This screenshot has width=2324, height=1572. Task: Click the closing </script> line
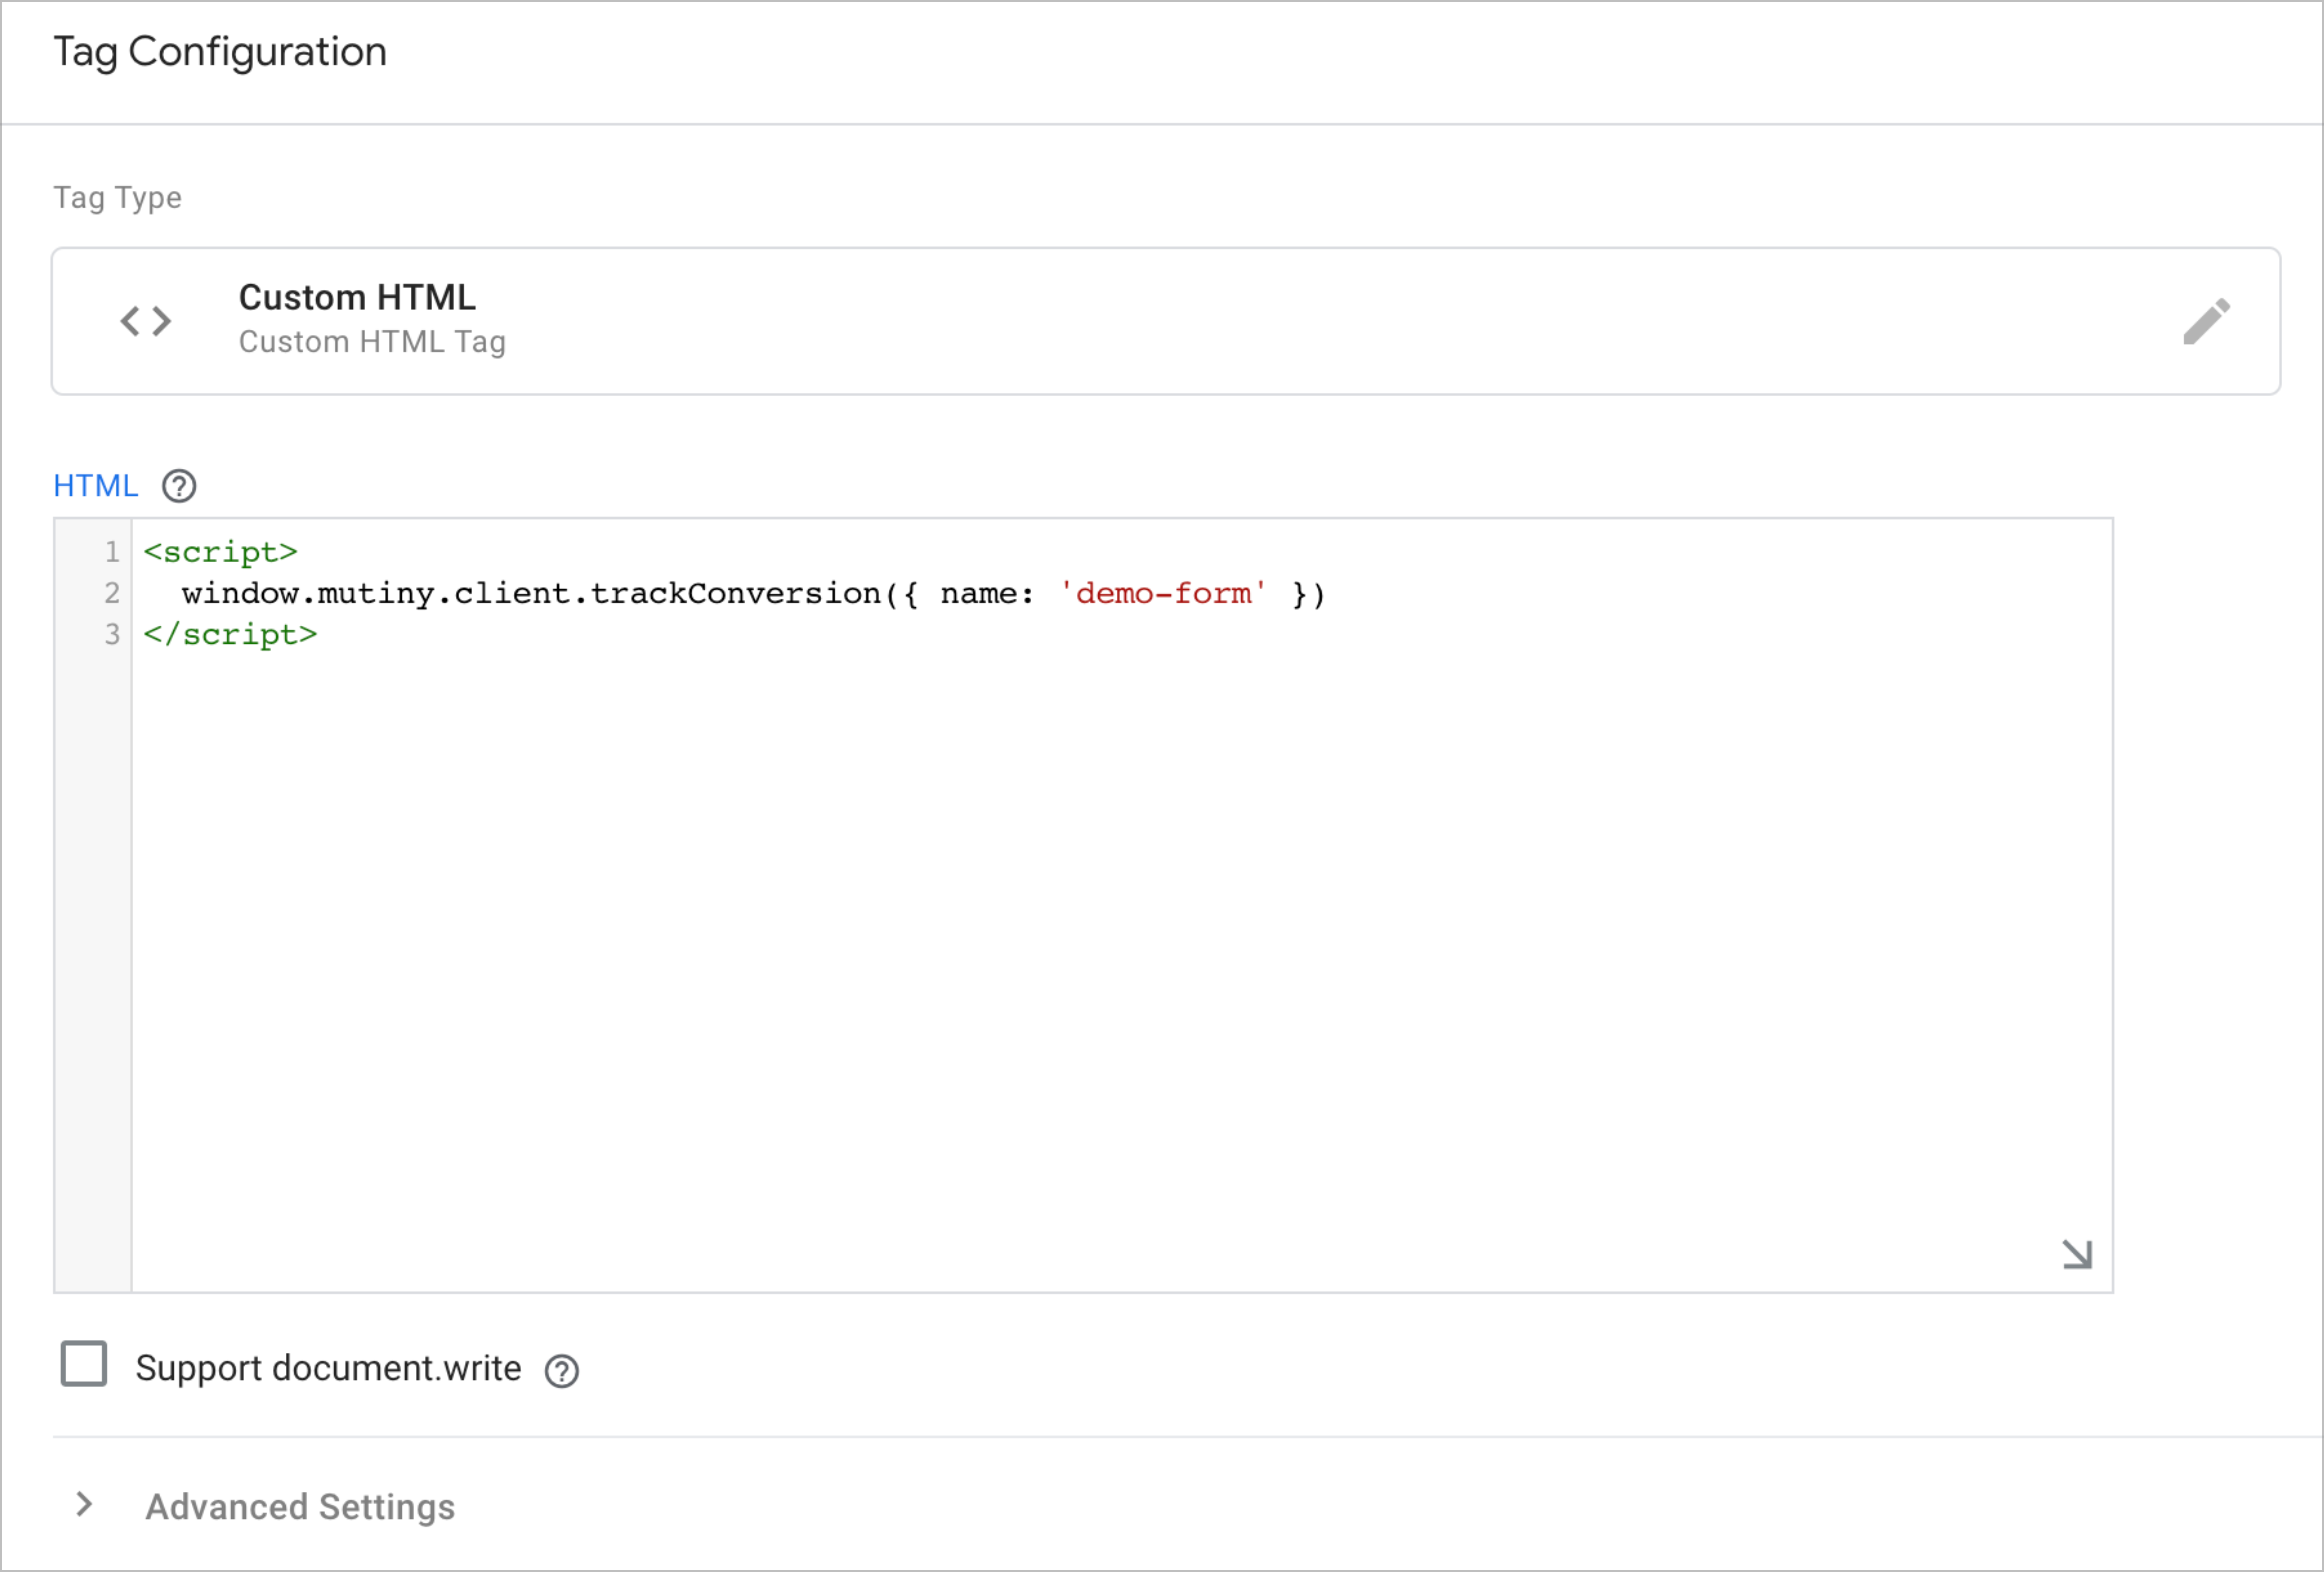coord(230,635)
